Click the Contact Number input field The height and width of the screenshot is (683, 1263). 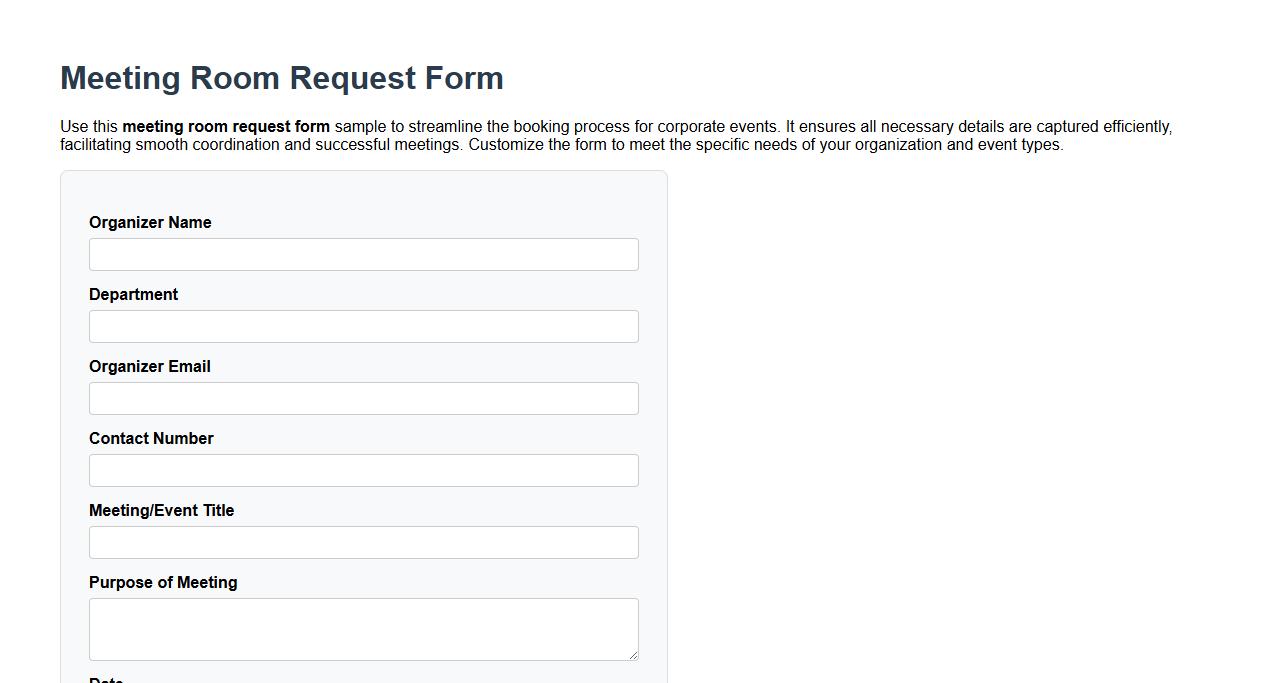coord(363,470)
